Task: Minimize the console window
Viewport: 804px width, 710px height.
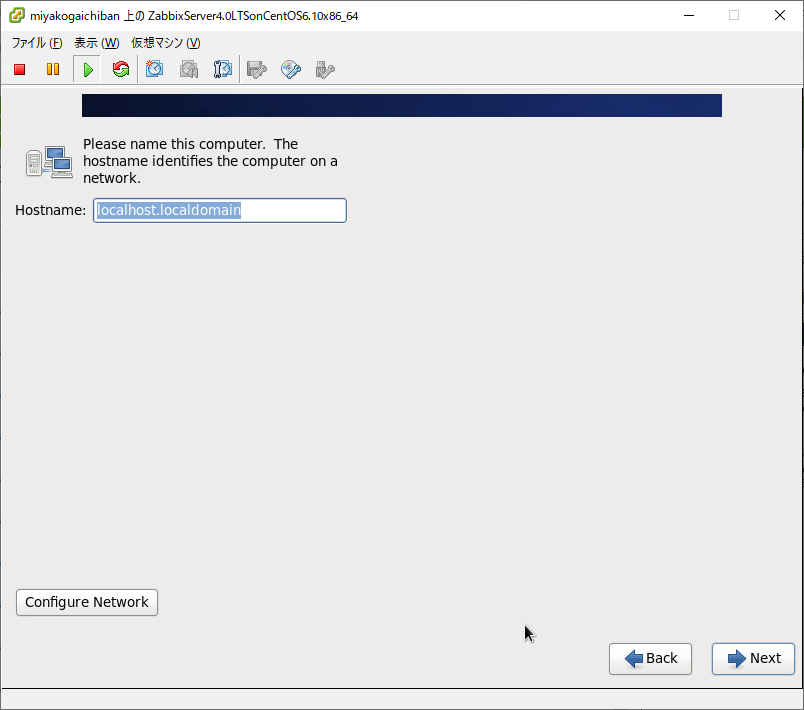Action: pos(689,15)
